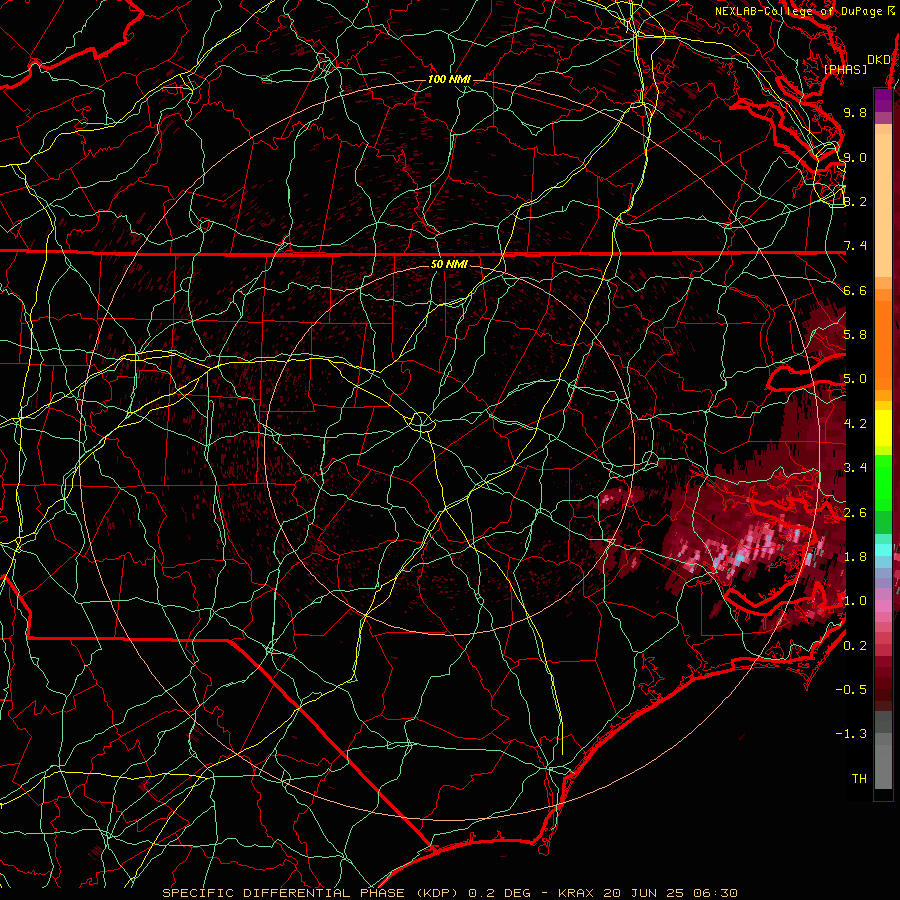
Task: Click the [PHAS] units label
Action: 845,70
